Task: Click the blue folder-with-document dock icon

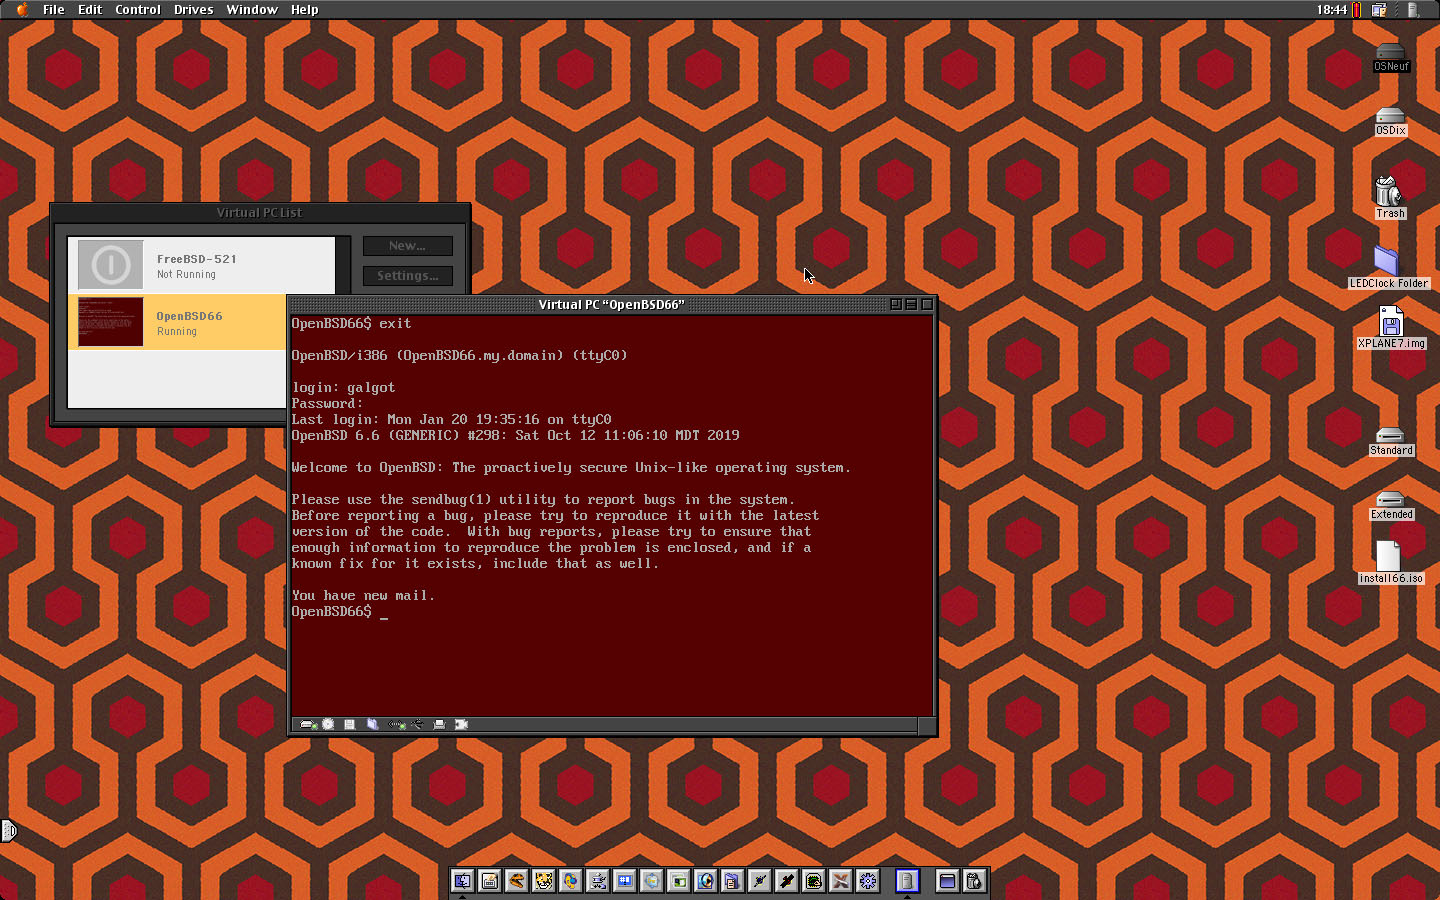Action: (x=732, y=881)
